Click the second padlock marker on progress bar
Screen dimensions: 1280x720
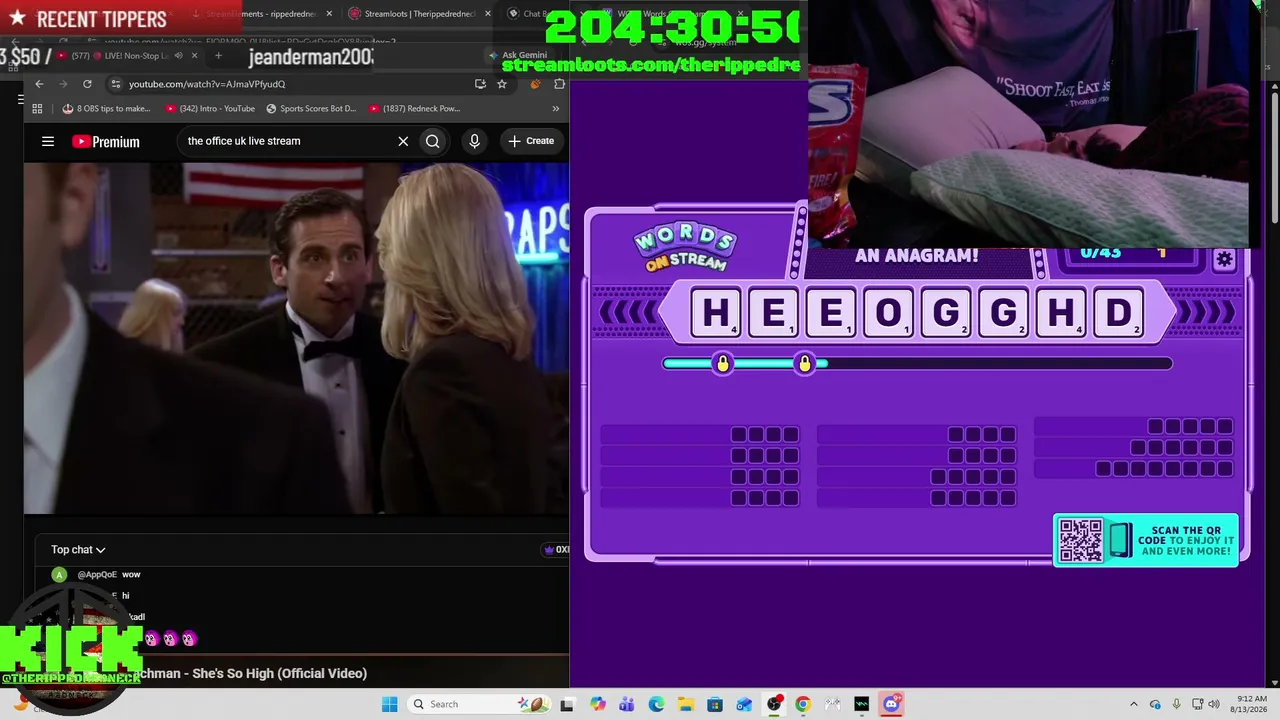(x=805, y=363)
